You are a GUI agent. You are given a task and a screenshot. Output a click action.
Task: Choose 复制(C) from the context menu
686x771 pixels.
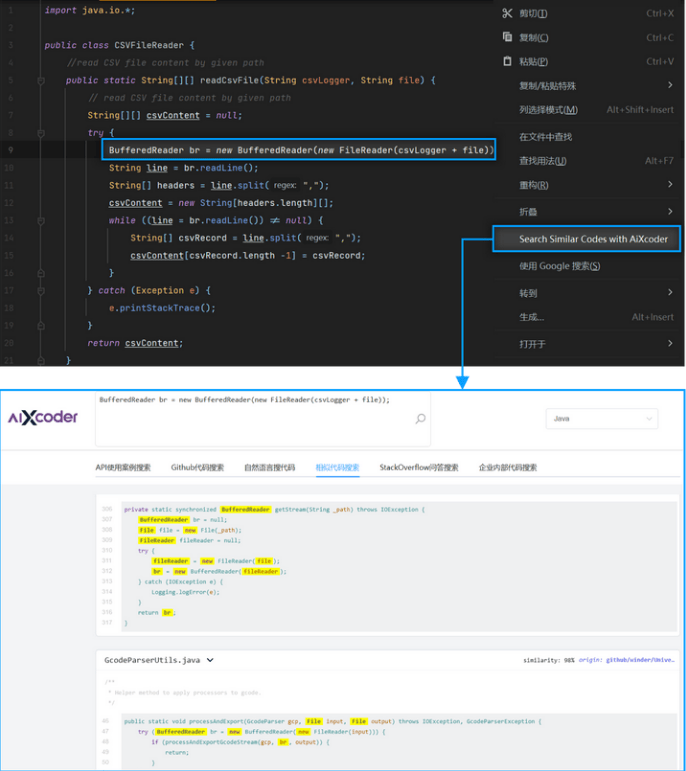[588, 37]
